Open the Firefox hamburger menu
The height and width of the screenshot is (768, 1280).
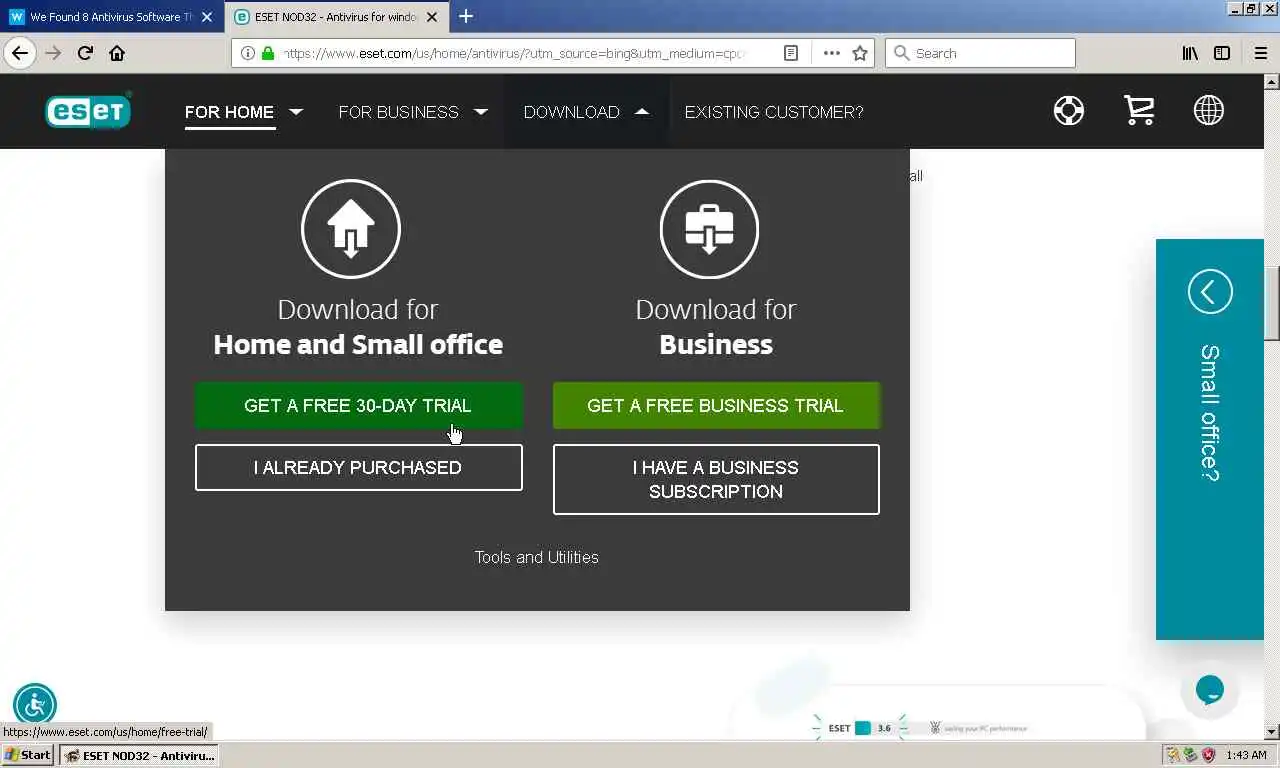(1260, 53)
